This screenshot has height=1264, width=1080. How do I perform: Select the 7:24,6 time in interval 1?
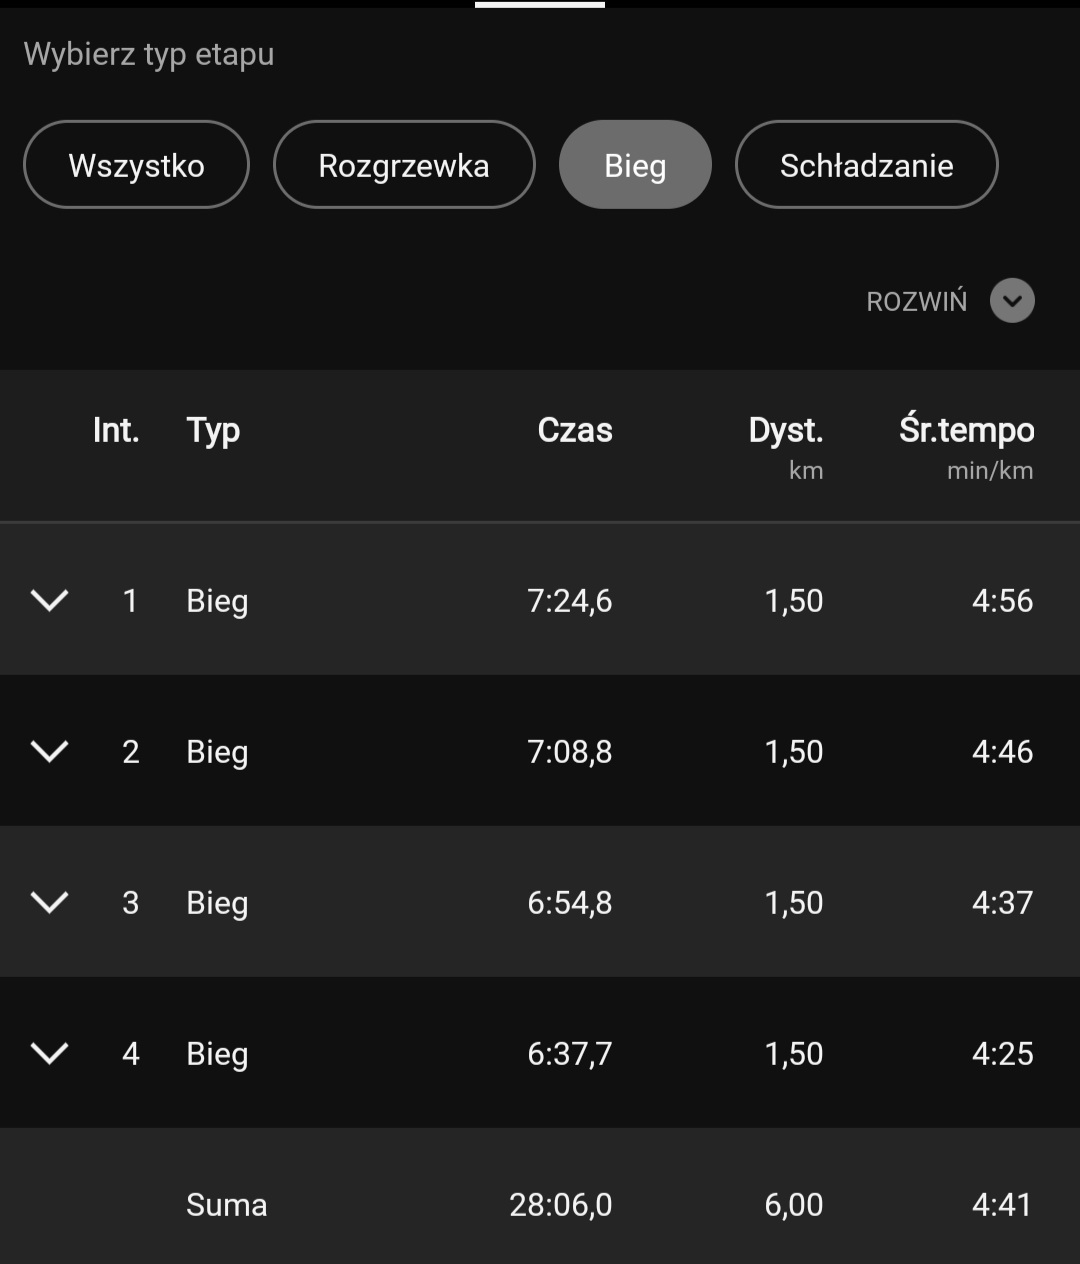pyautogui.click(x=570, y=601)
